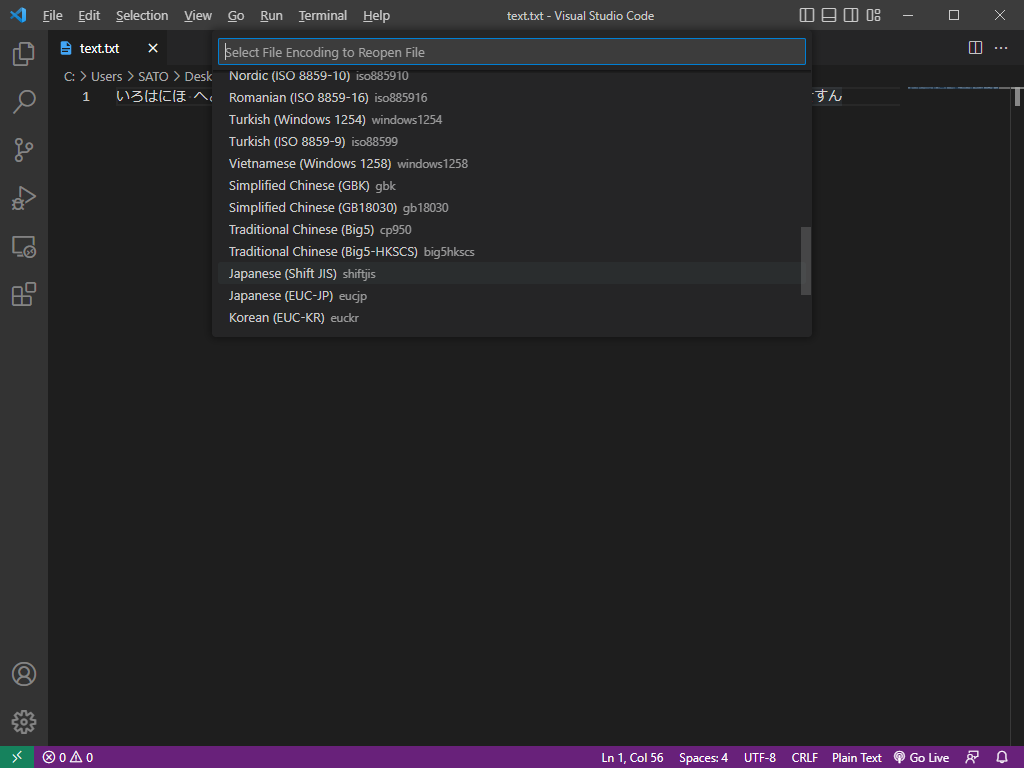
Task: Show errors and warnings count in status bar
Action: [68, 758]
